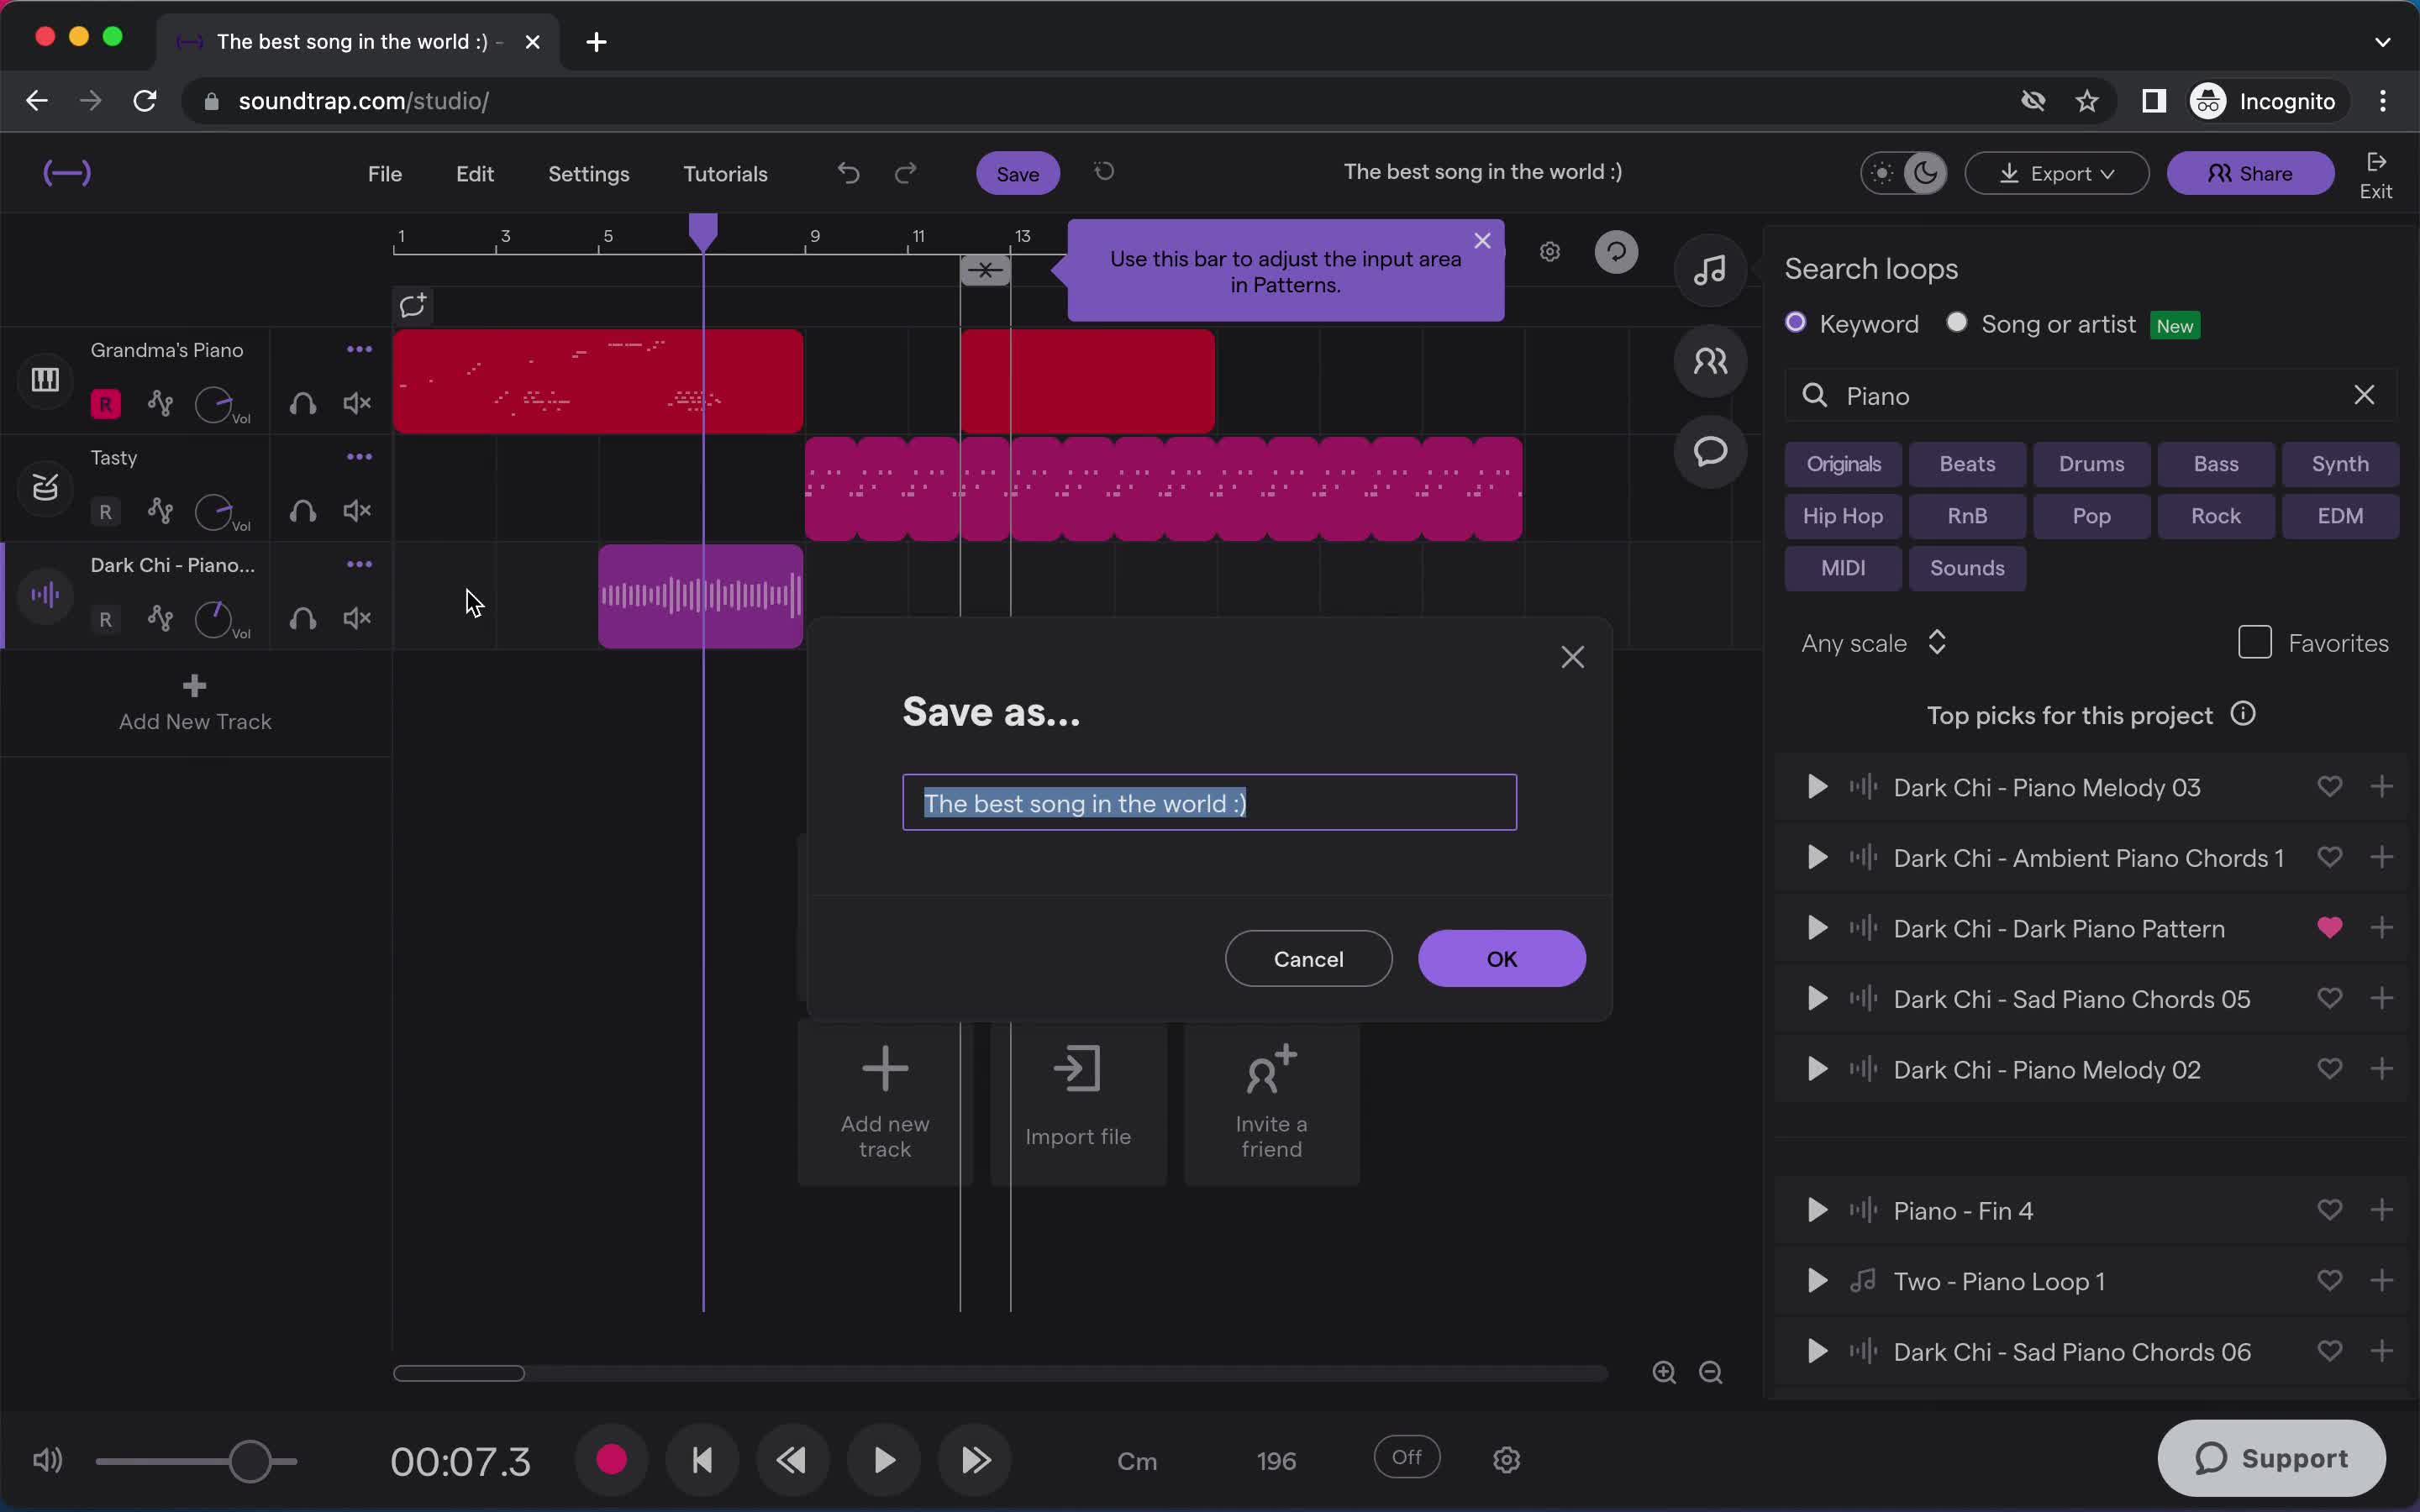
Task: Click the scissors/split tool icon
Action: pyautogui.click(x=984, y=270)
